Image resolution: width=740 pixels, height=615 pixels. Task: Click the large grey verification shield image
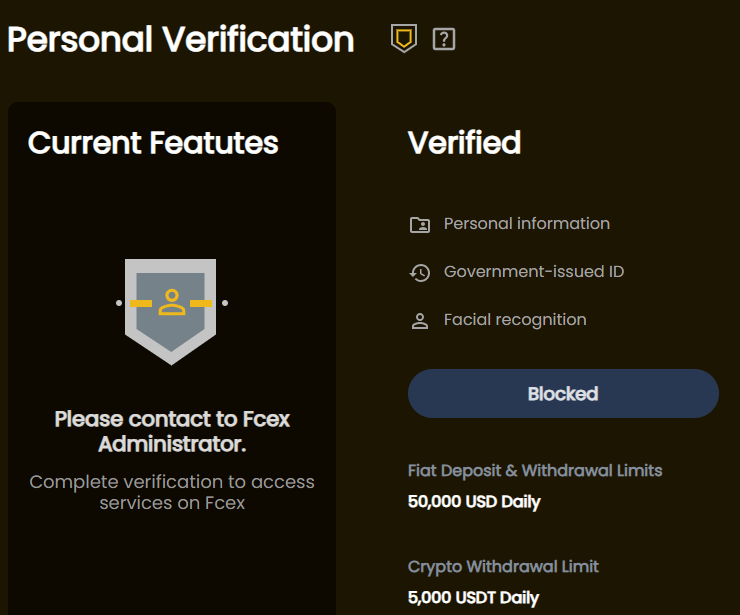point(171,312)
